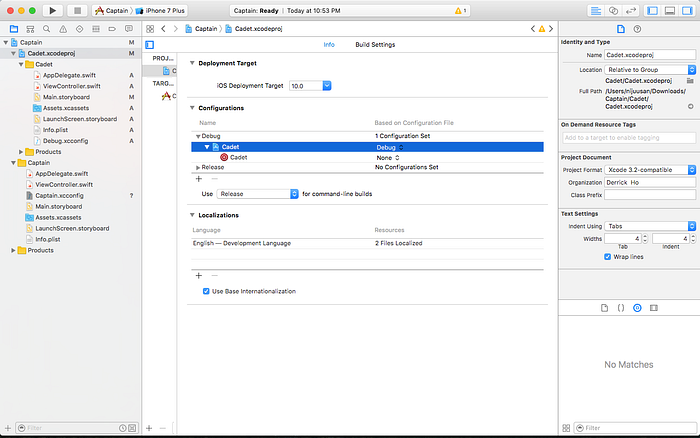Viewport: 700px width, 438px height.
Task: Open Project Format dropdown
Action: [650, 170]
